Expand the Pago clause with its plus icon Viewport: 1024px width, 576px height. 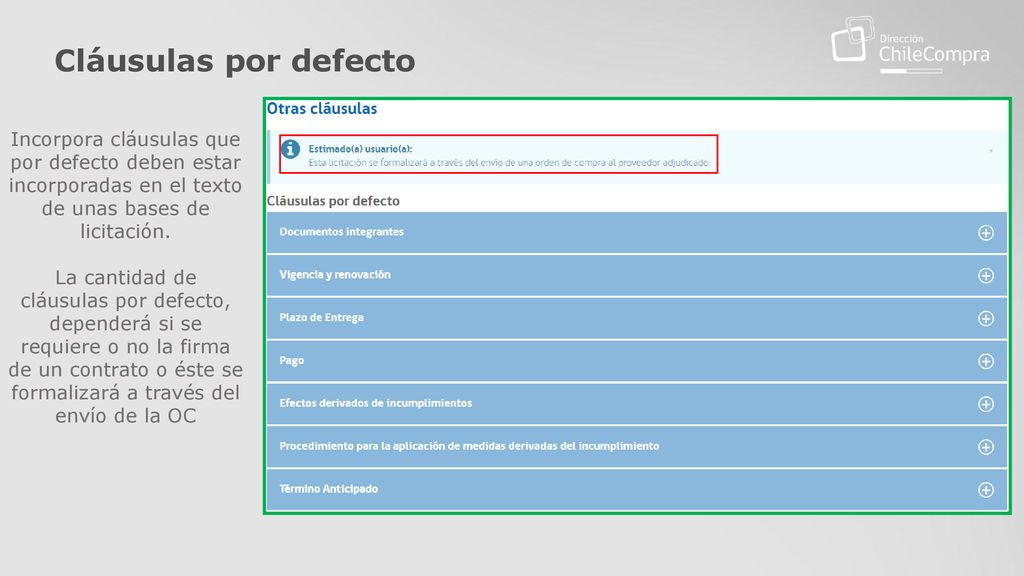click(x=985, y=361)
